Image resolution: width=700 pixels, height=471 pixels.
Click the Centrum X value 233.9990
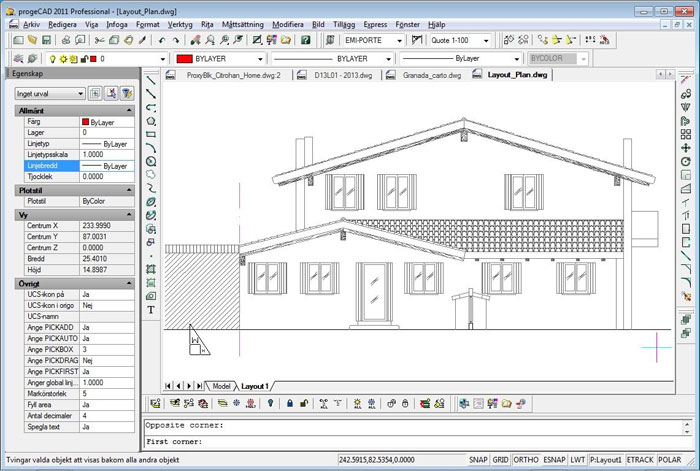tap(107, 225)
